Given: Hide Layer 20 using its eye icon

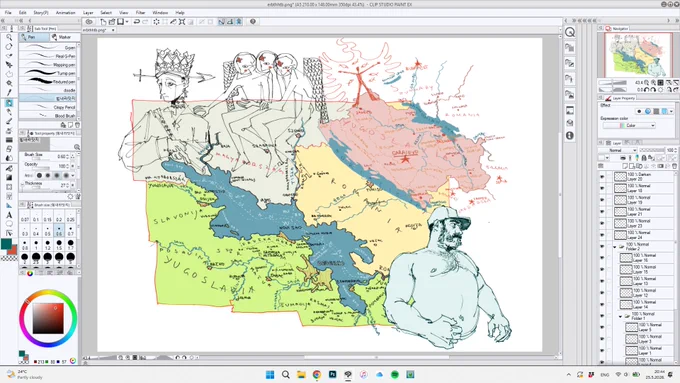Looking at the screenshot, I should 602,177.
